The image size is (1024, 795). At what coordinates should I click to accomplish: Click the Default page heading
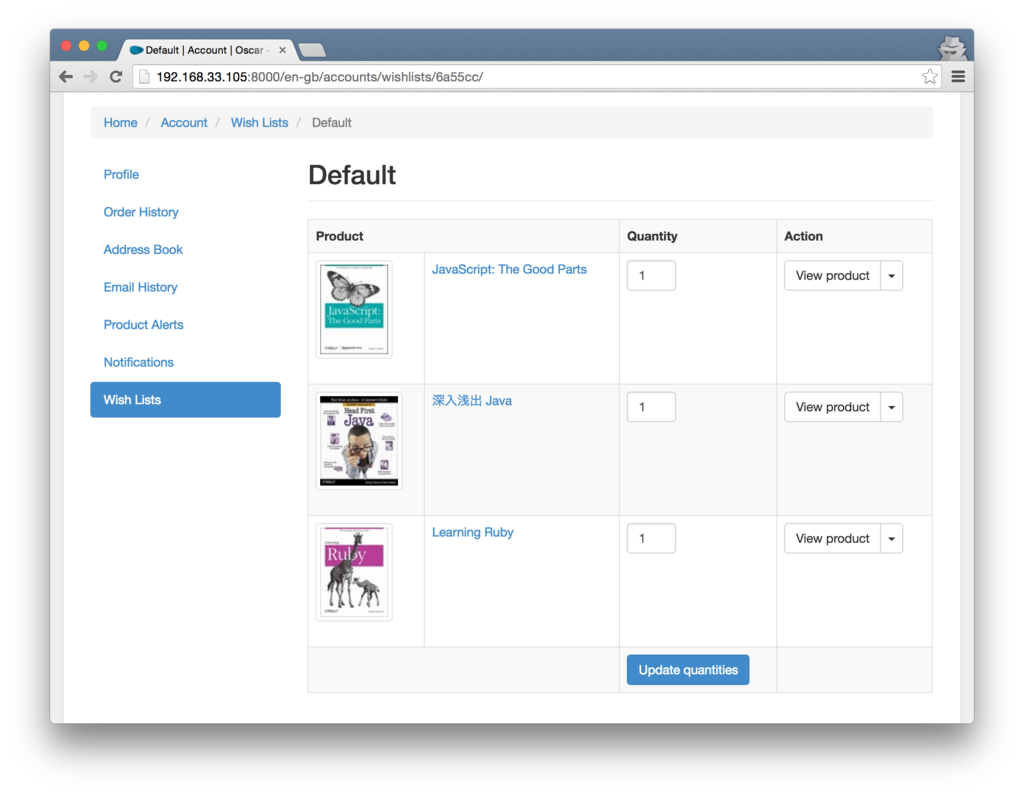pyautogui.click(x=352, y=175)
